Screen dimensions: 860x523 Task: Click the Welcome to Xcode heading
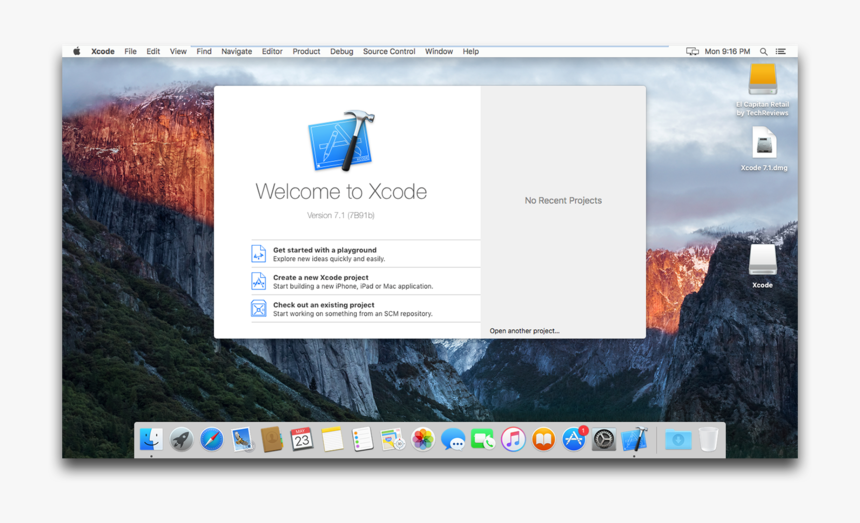pos(341,191)
